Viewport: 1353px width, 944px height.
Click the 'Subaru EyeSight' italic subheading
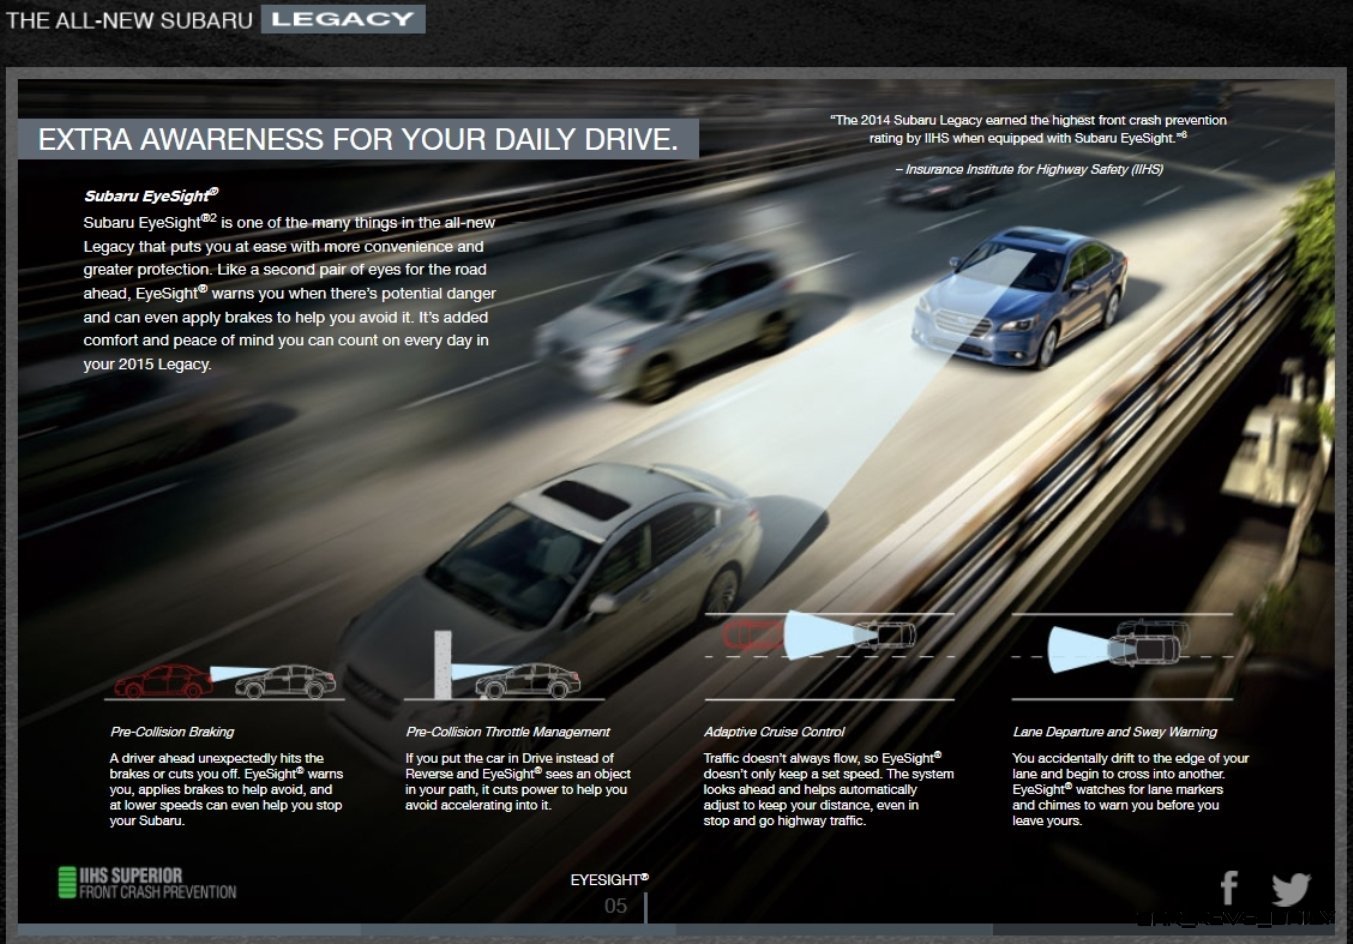click(150, 196)
